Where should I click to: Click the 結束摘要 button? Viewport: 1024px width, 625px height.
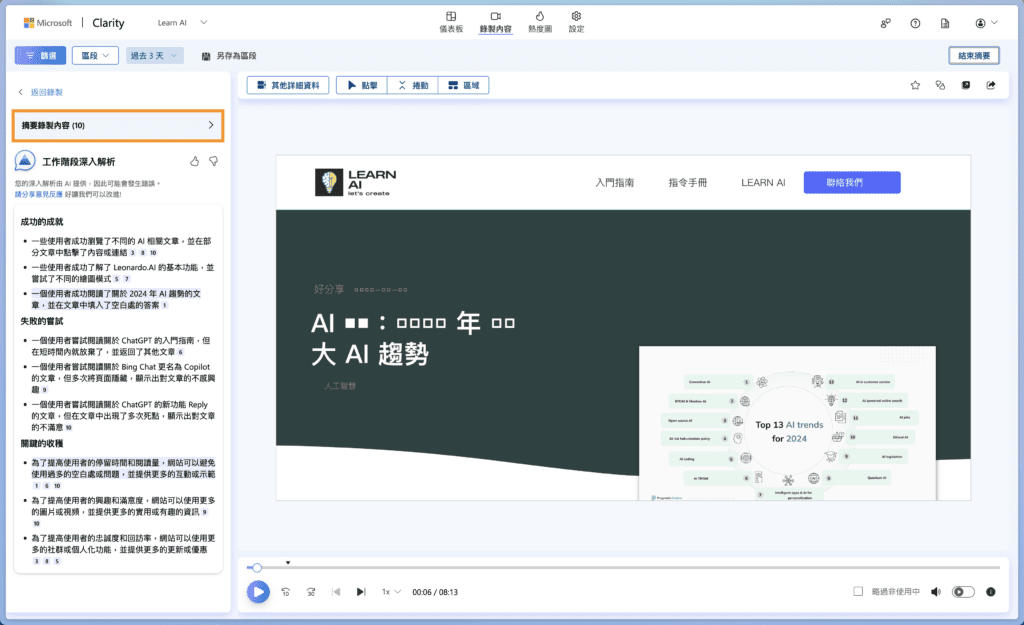coord(973,56)
